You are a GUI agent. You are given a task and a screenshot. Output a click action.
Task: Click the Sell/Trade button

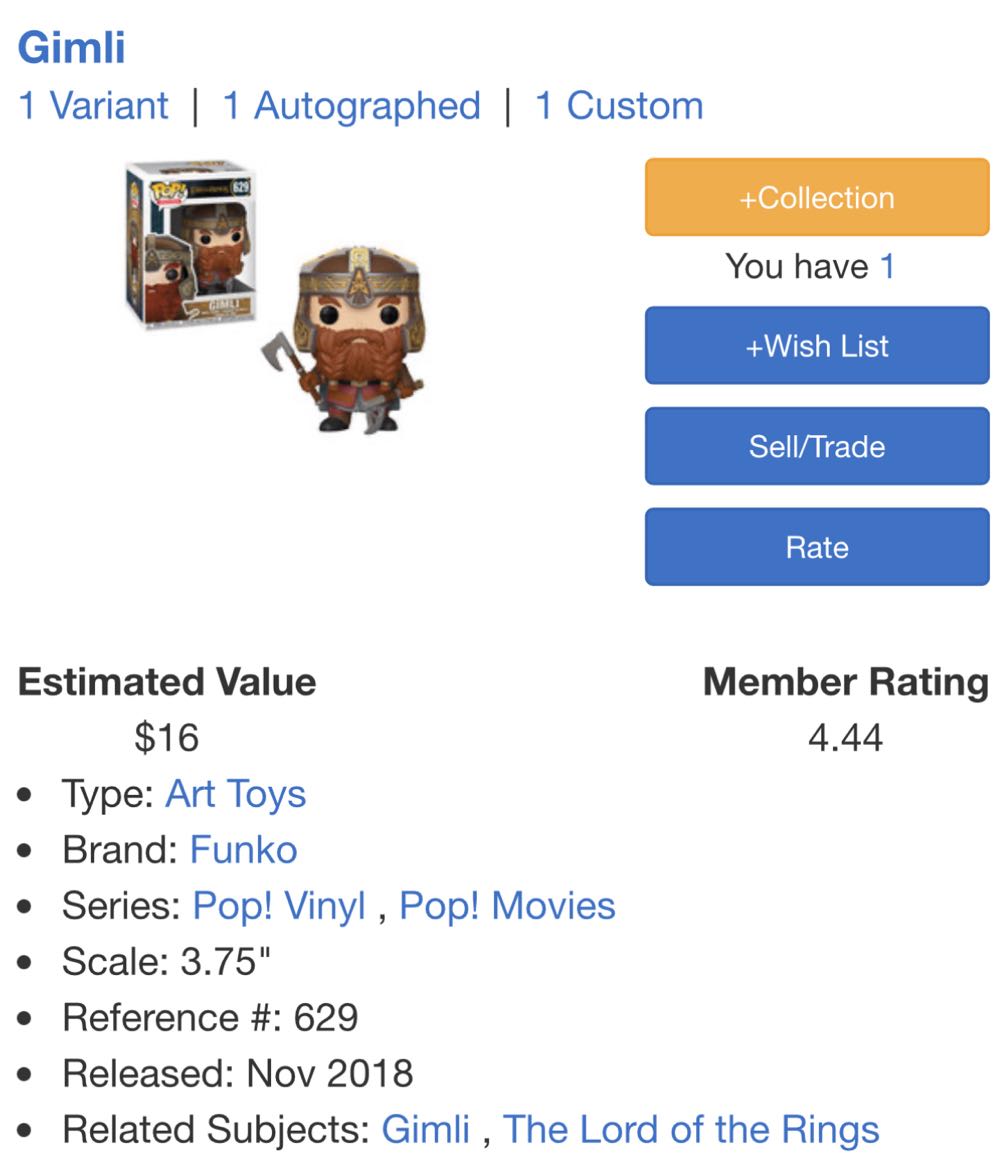point(816,446)
